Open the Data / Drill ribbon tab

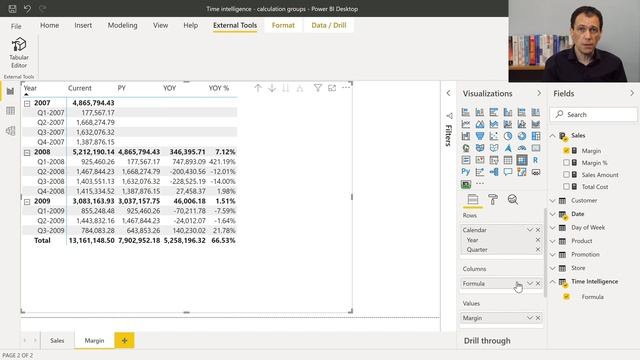click(x=329, y=25)
